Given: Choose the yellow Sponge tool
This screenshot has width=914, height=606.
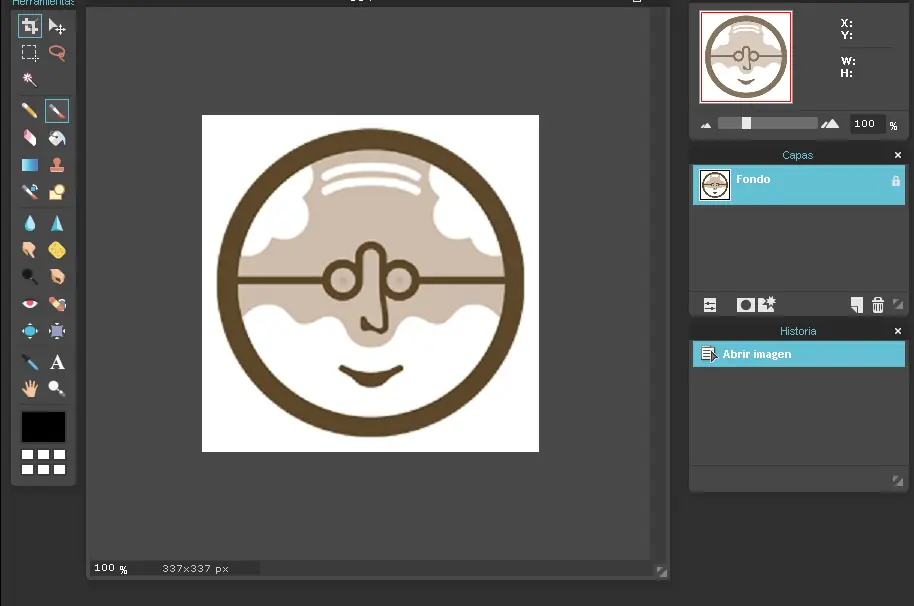Looking at the screenshot, I should coord(57,250).
